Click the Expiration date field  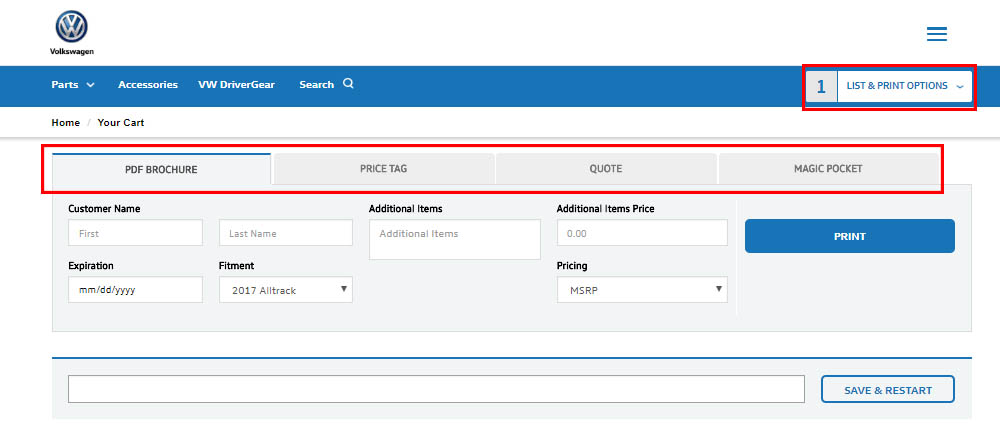click(135, 289)
